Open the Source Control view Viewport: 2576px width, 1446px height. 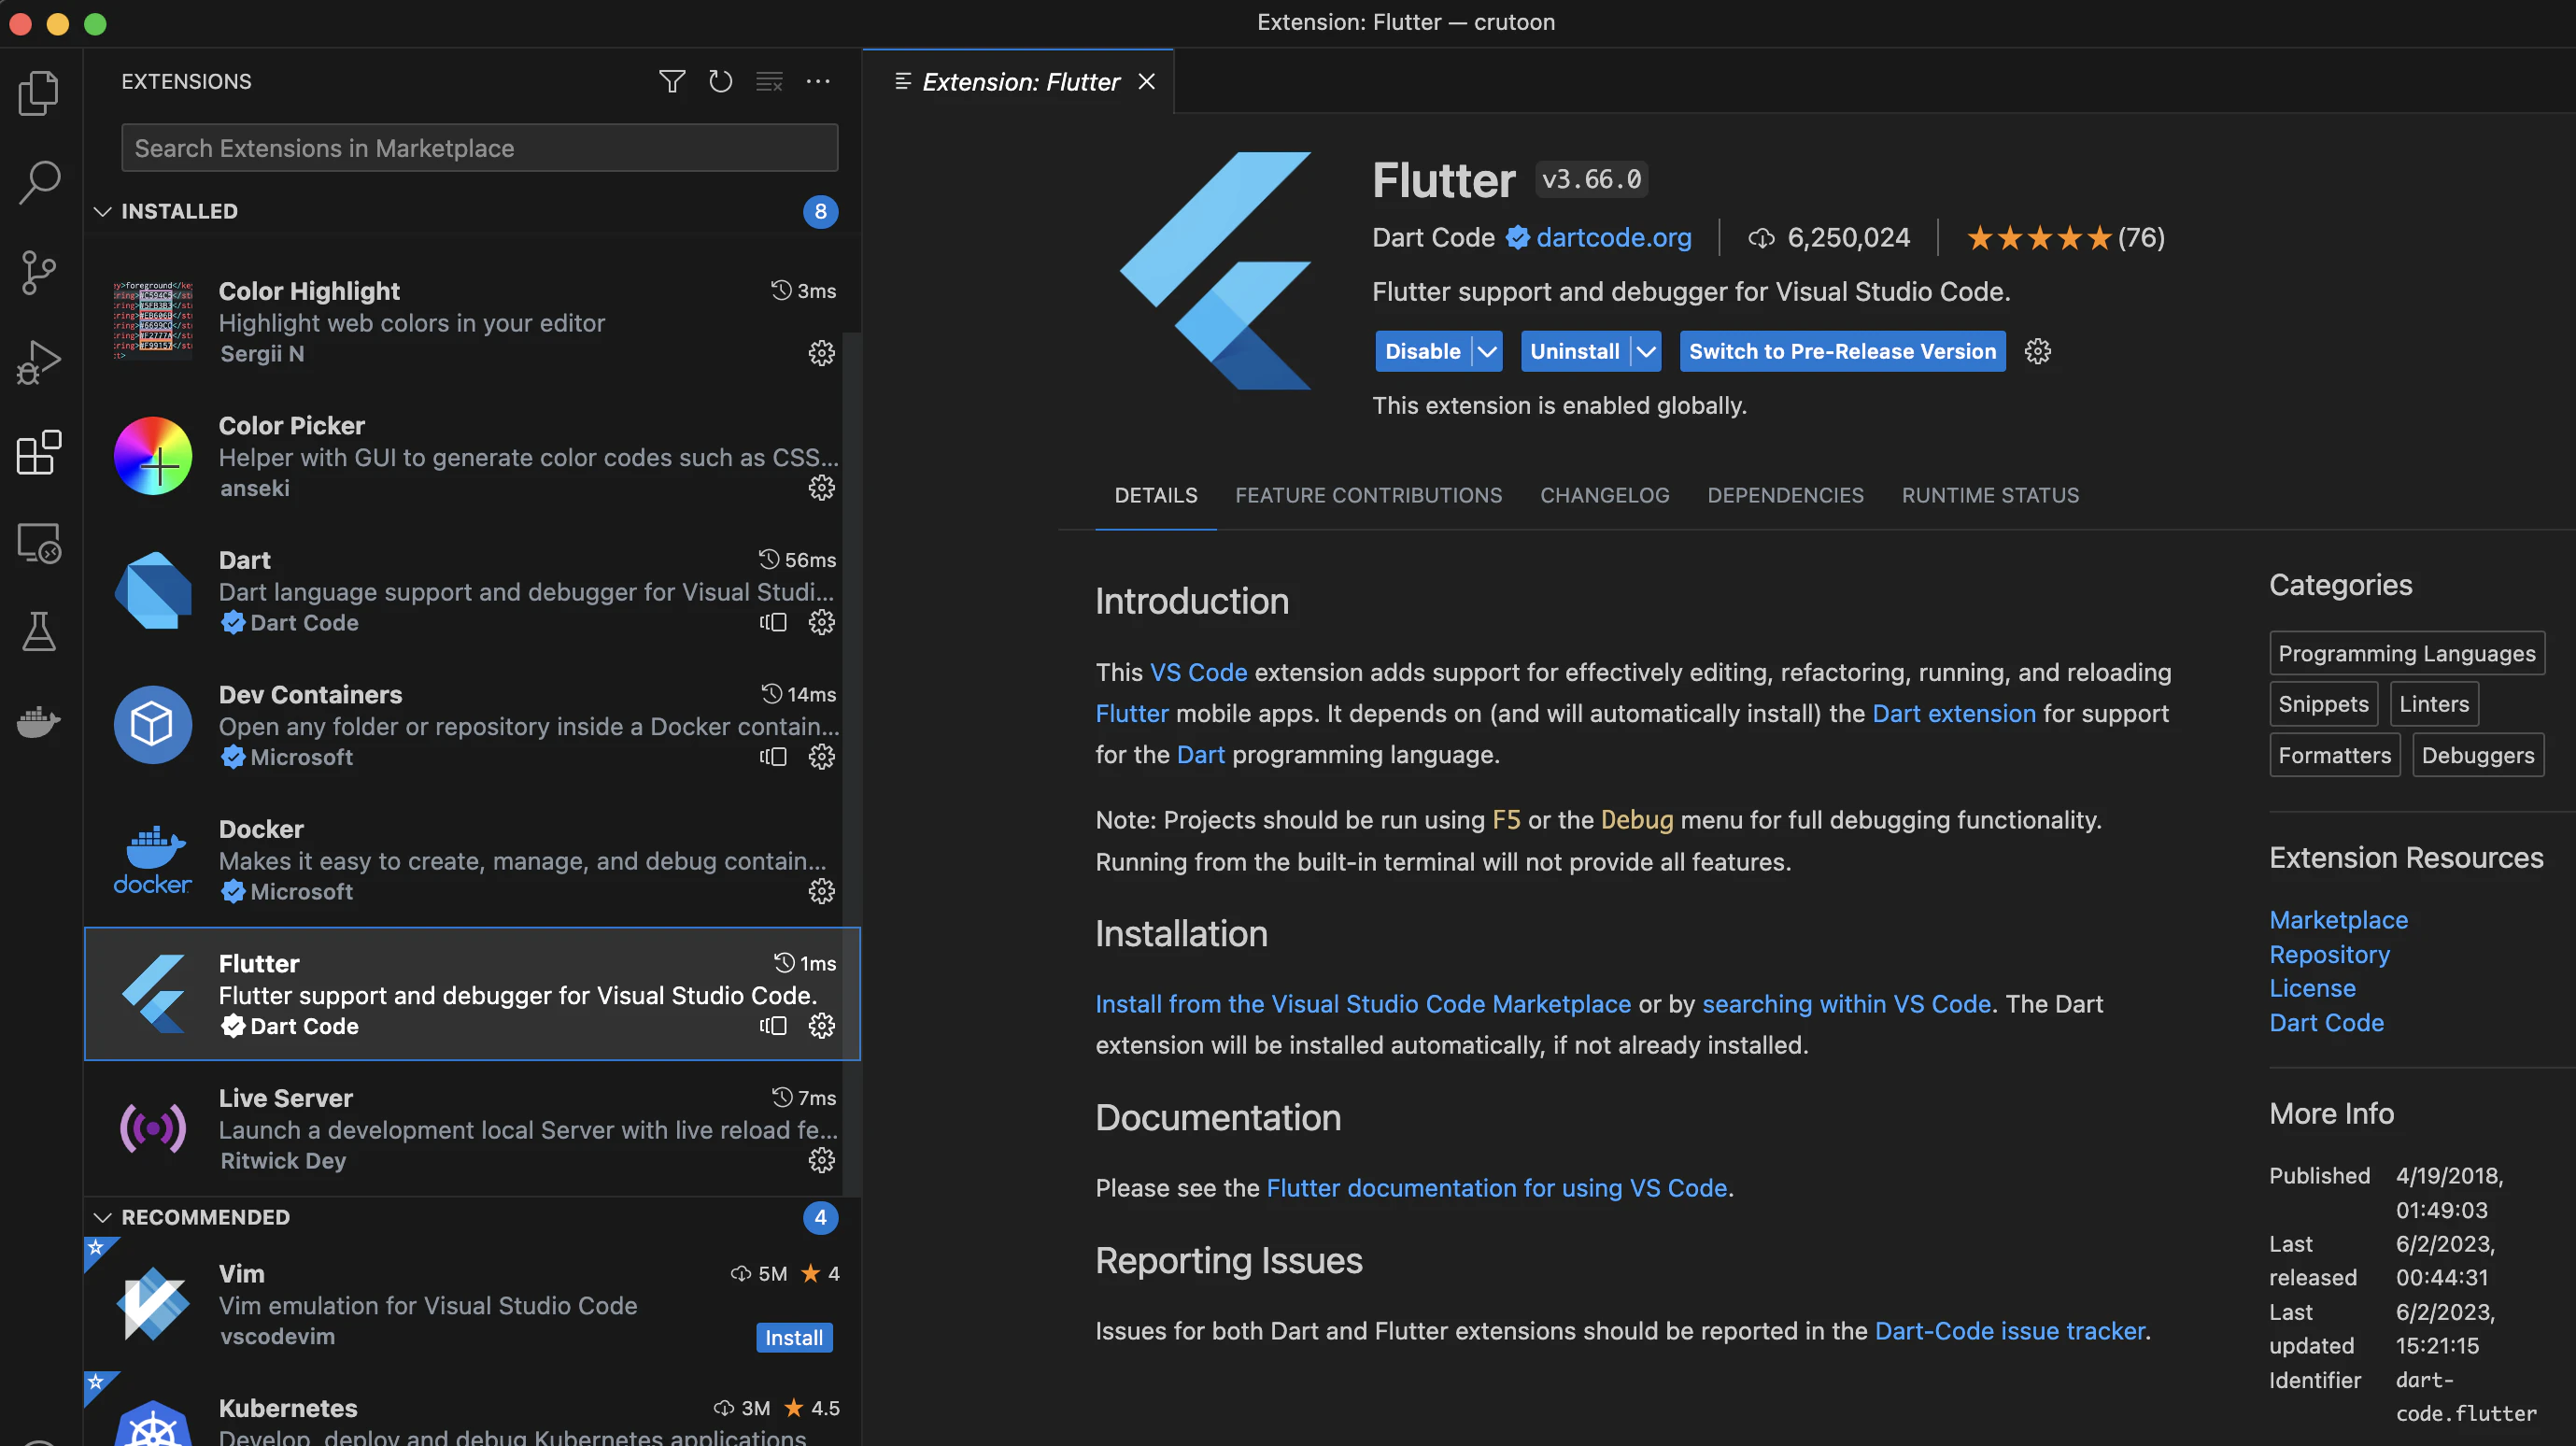click(x=39, y=272)
